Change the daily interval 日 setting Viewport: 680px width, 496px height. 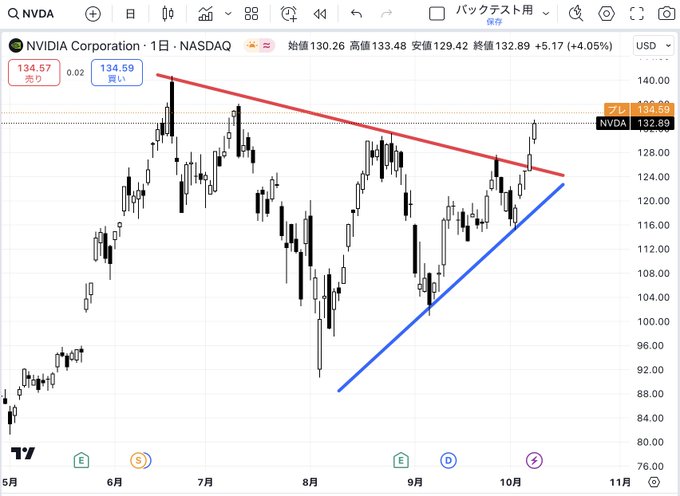click(x=130, y=14)
